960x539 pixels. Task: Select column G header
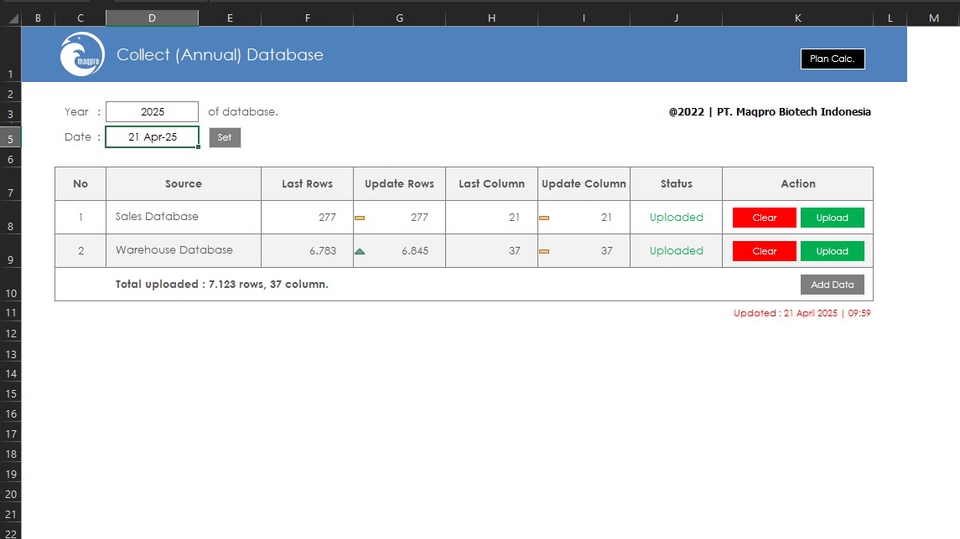click(399, 18)
